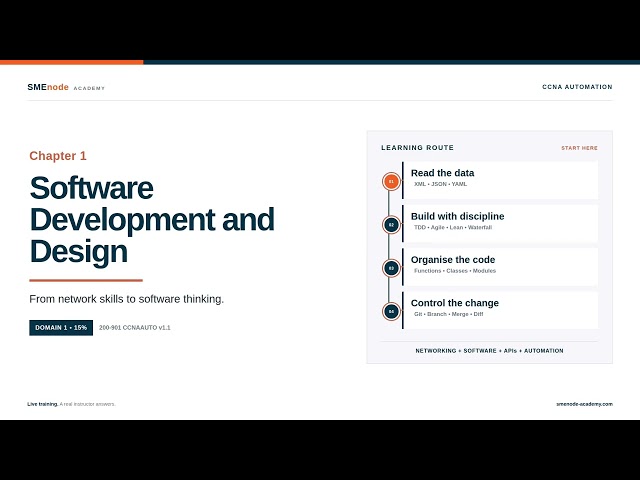The height and width of the screenshot is (480, 640).
Task: Select the Control the change heading
Action: [x=455, y=303]
